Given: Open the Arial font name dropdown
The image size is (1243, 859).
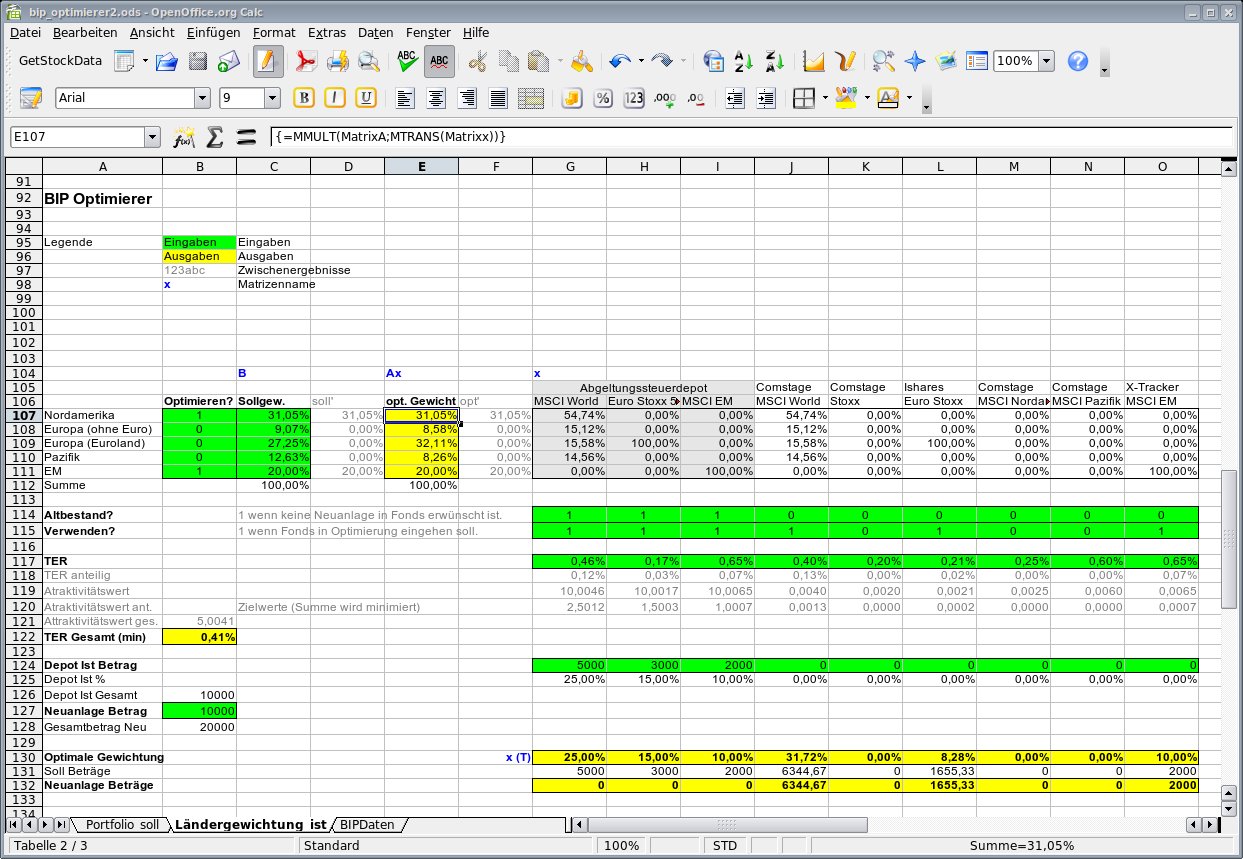Looking at the screenshot, I should coord(202,98).
